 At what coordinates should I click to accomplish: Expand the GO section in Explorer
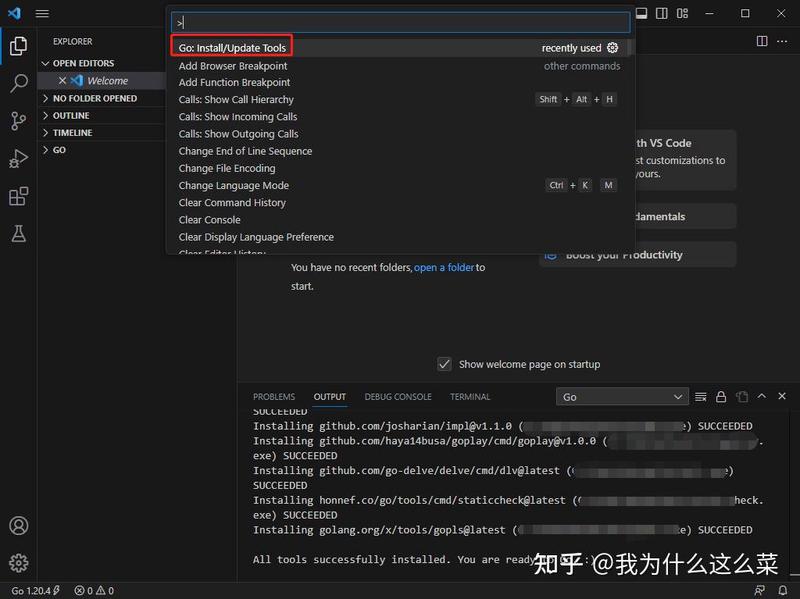click(102, 150)
